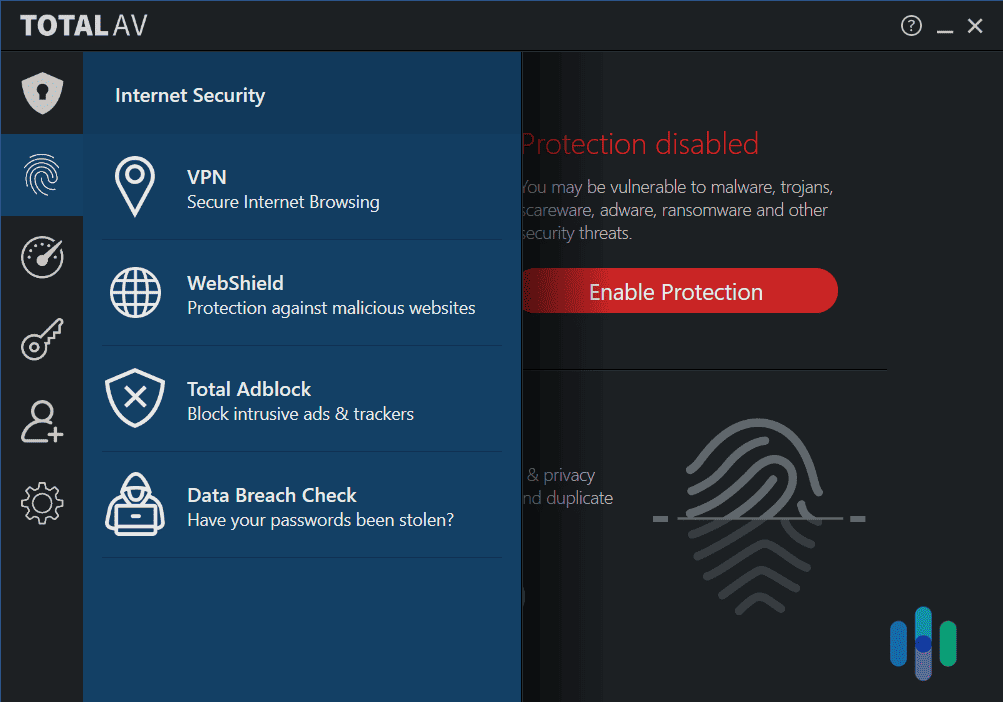Click the WebShield globe icon
The image size is (1003, 702).
(135, 293)
